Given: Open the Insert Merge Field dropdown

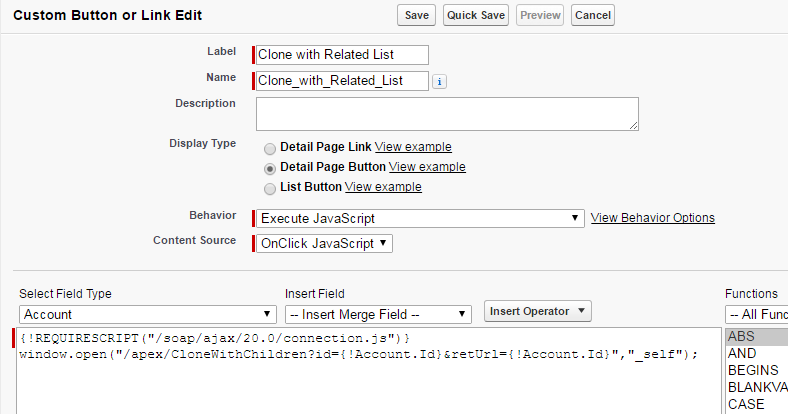Looking at the screenshot, I should 378,314.
